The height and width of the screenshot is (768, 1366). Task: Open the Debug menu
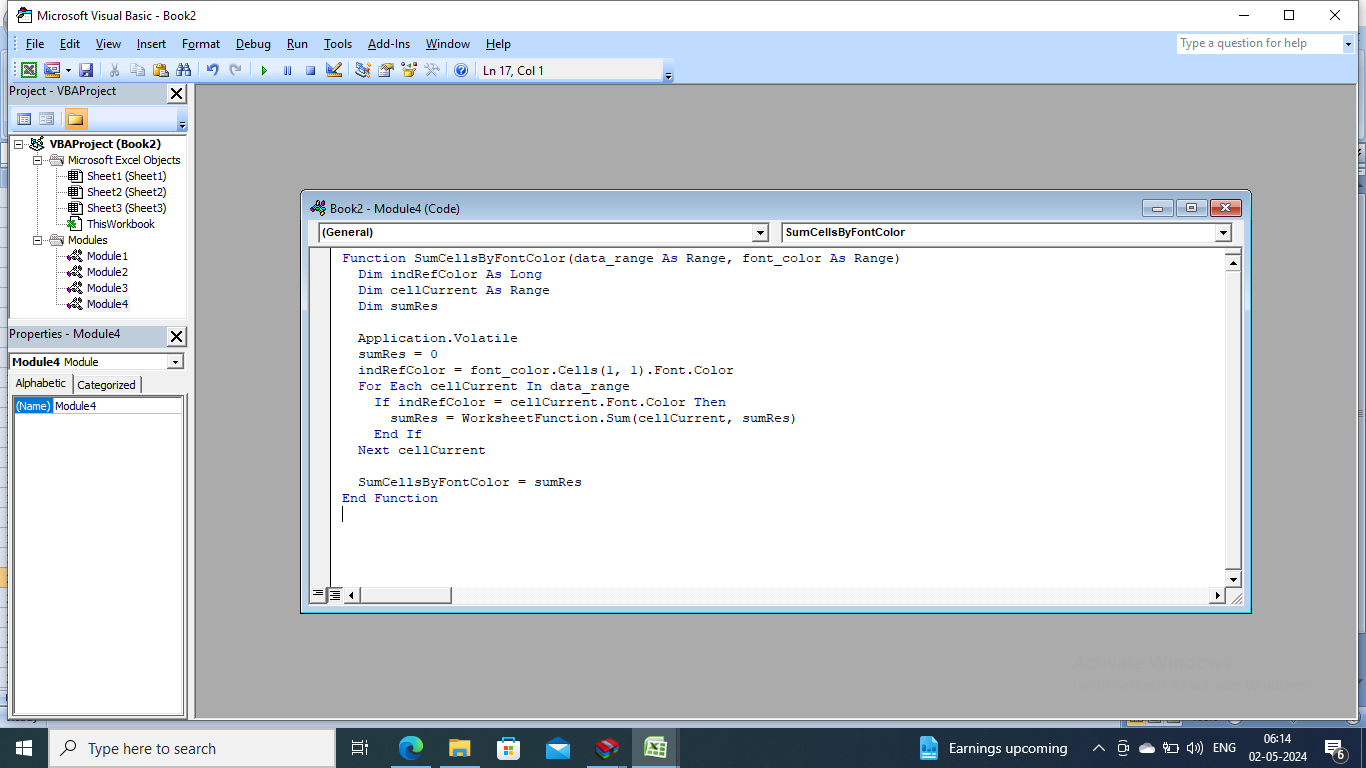(253, 44)
